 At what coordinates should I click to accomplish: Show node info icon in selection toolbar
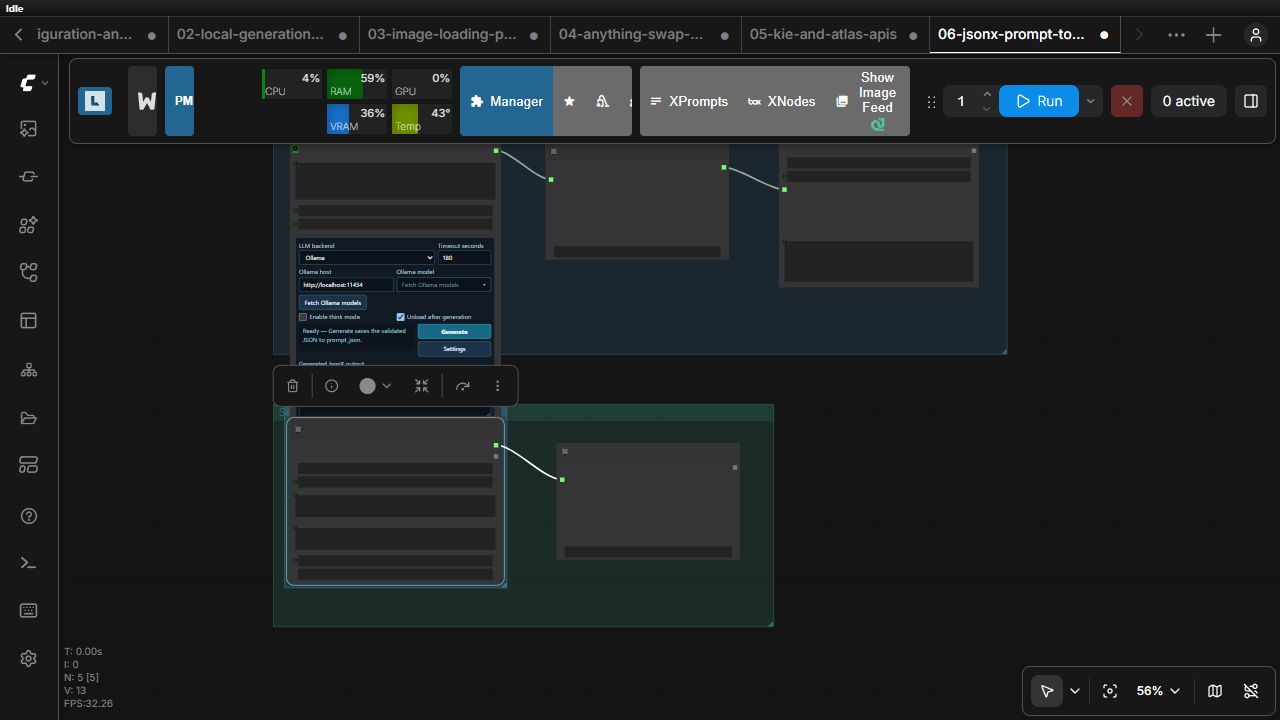coord(331,386)
